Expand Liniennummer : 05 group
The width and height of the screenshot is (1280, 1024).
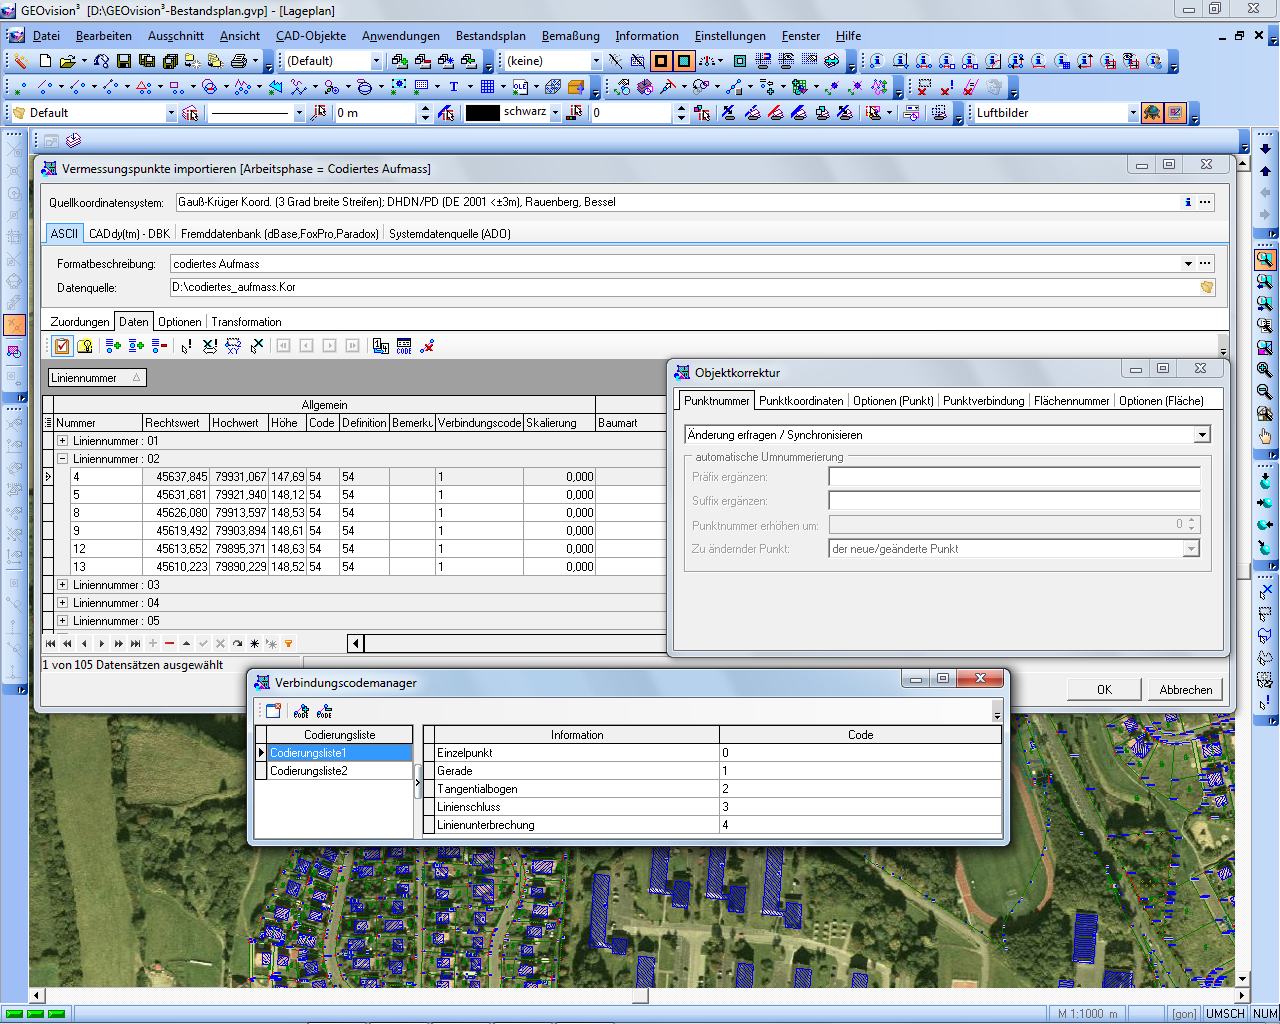[62, 621]
